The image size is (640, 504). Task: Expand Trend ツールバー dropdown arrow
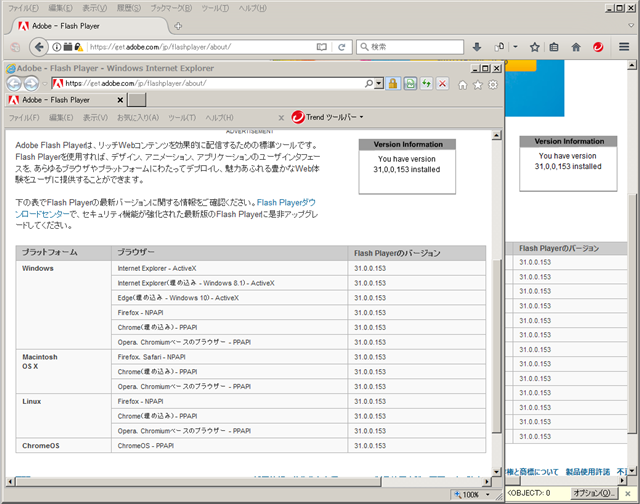pyautogui.click(x=361, y=118)
